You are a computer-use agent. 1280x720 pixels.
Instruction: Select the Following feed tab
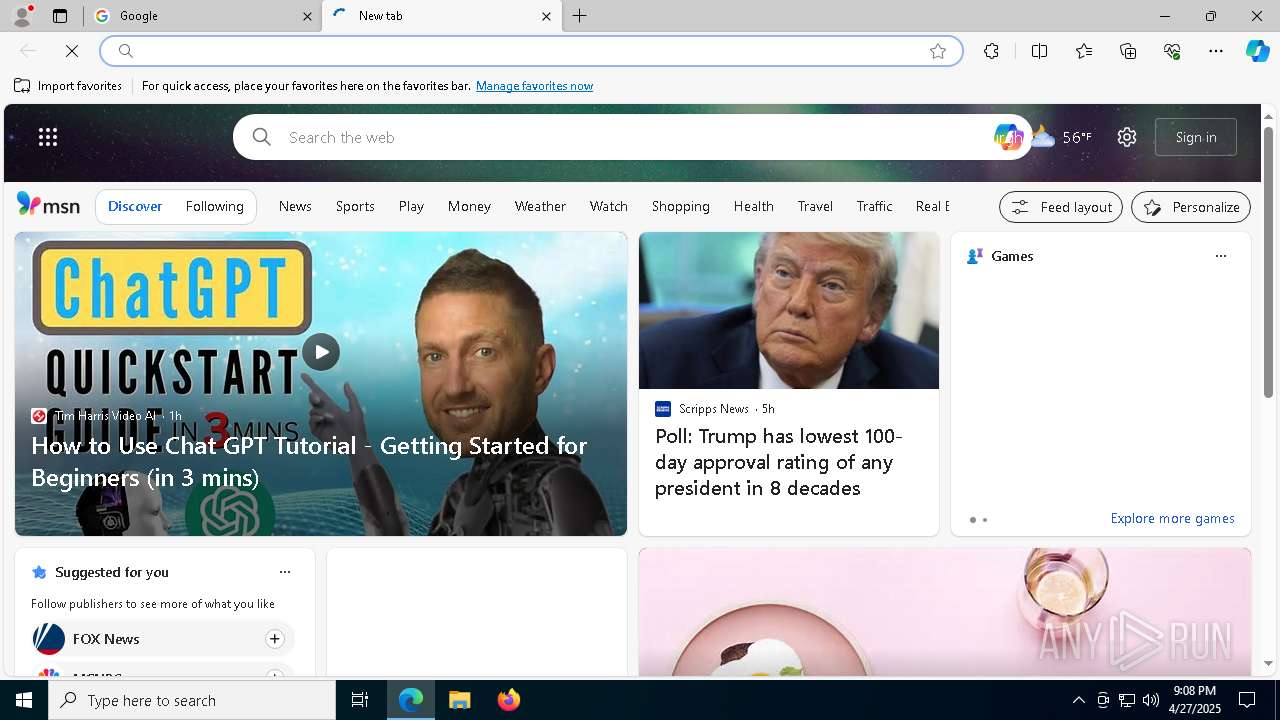click(214, 206)
